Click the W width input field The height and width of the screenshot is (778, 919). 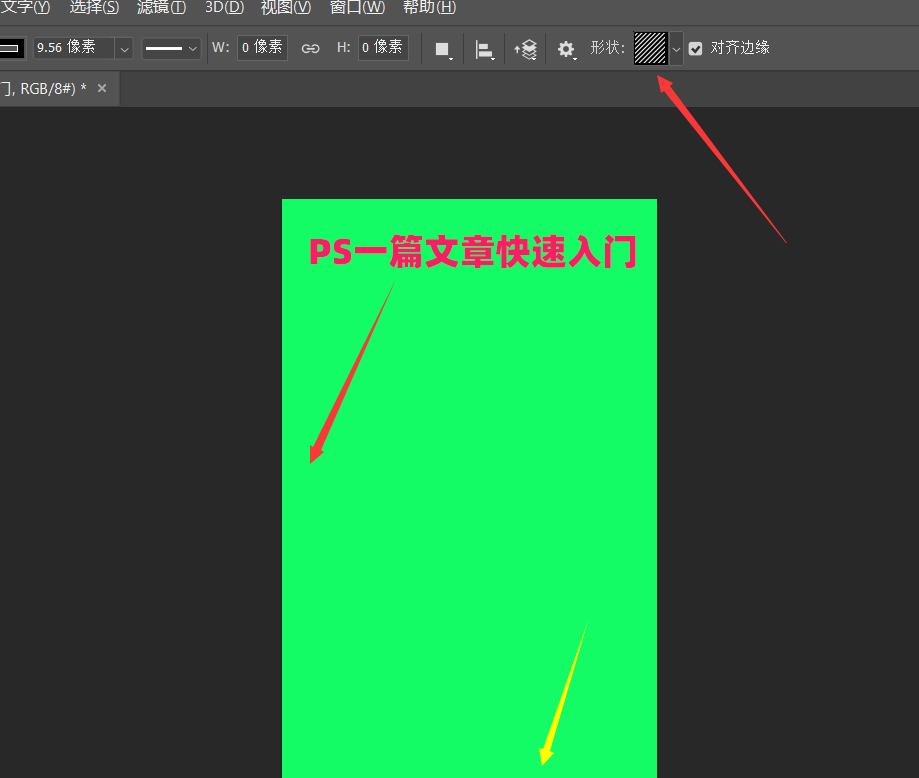click(x=262, y=47)
